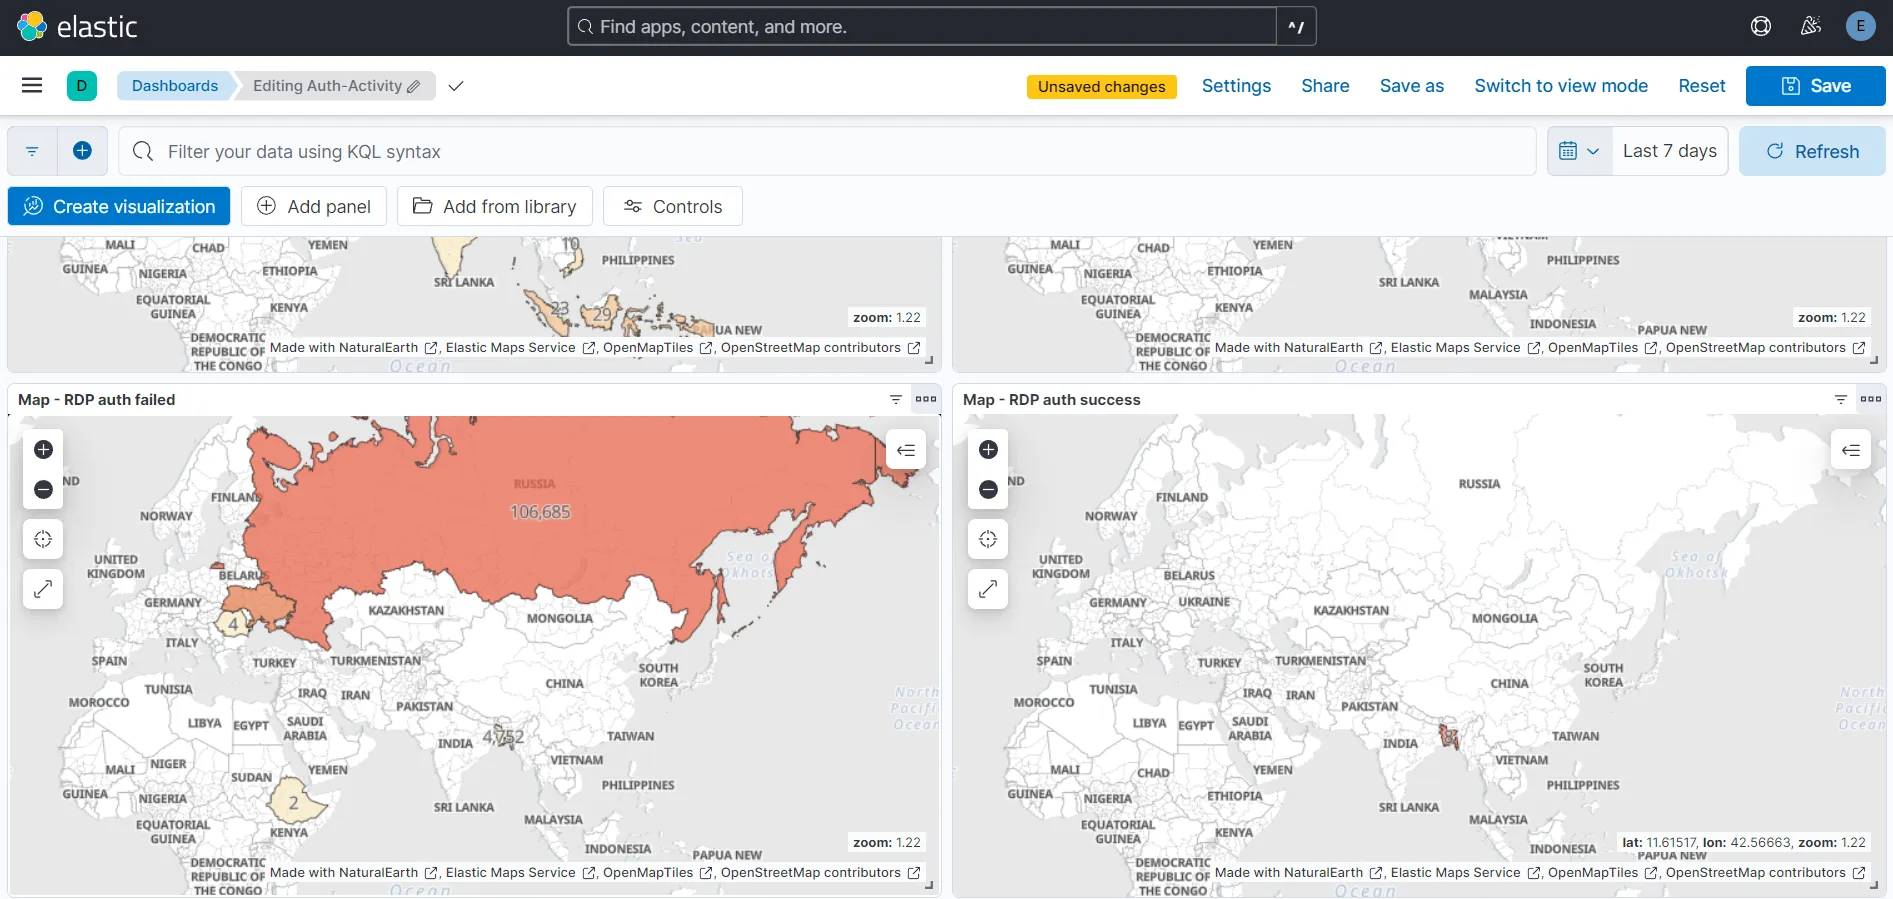Open measure tools on RDP auth success map

pos(988,590)
